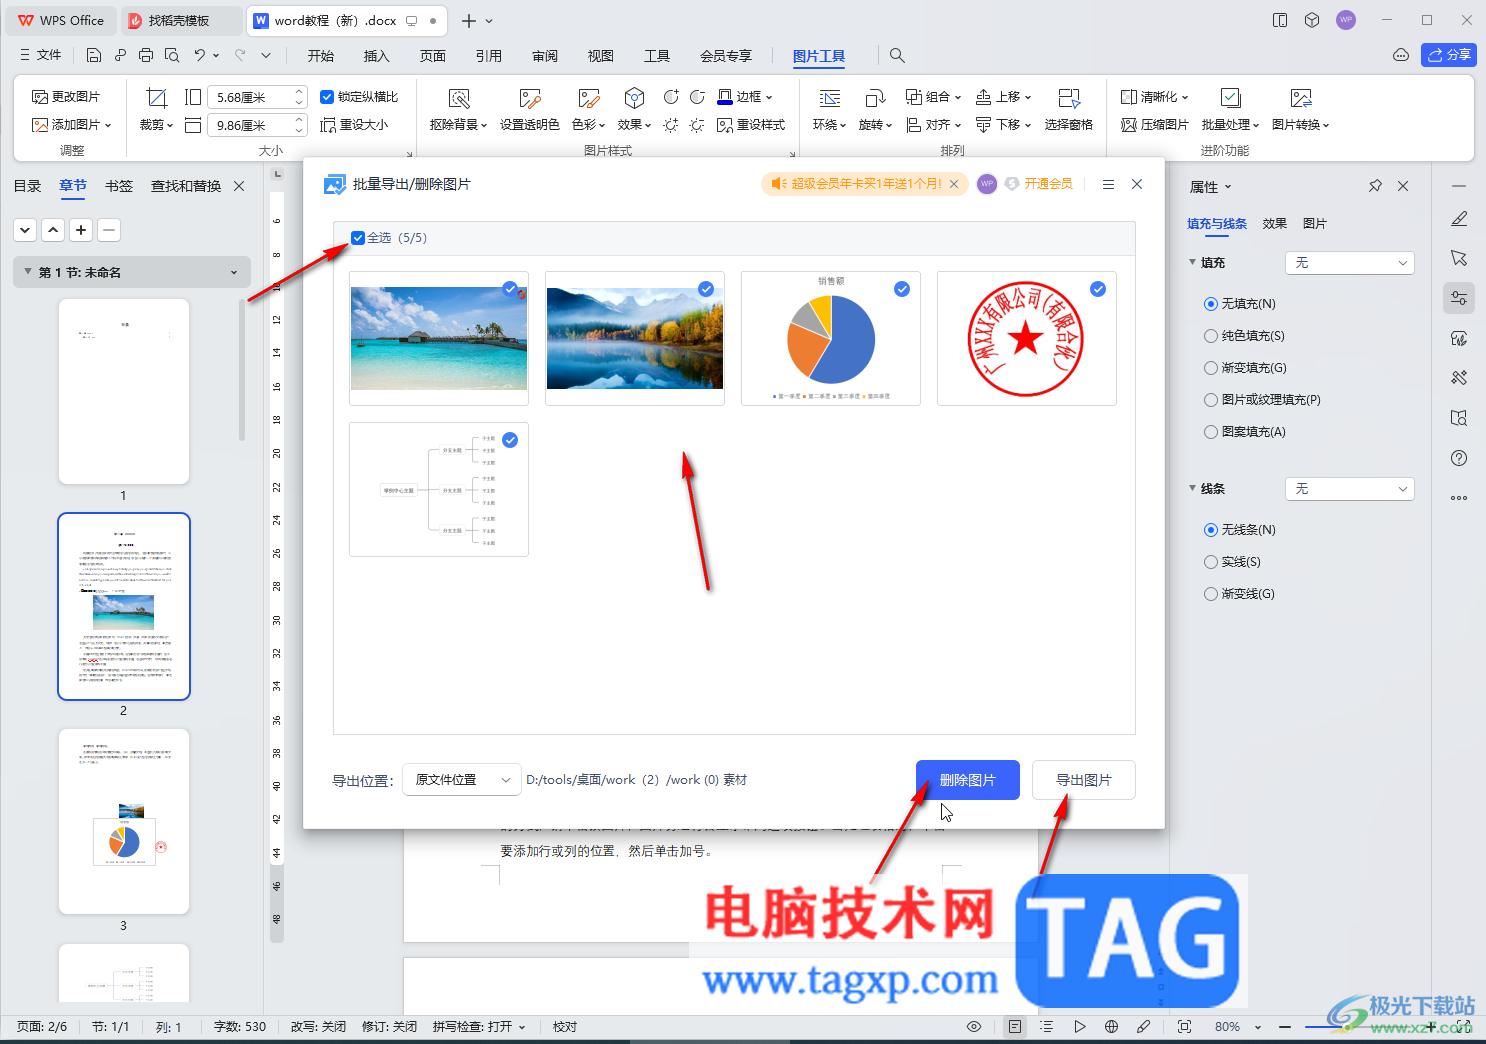Open dialog hamburger menu icon
The width and height of the screenshot is (1486, 1044).
tap(1108, 184)
